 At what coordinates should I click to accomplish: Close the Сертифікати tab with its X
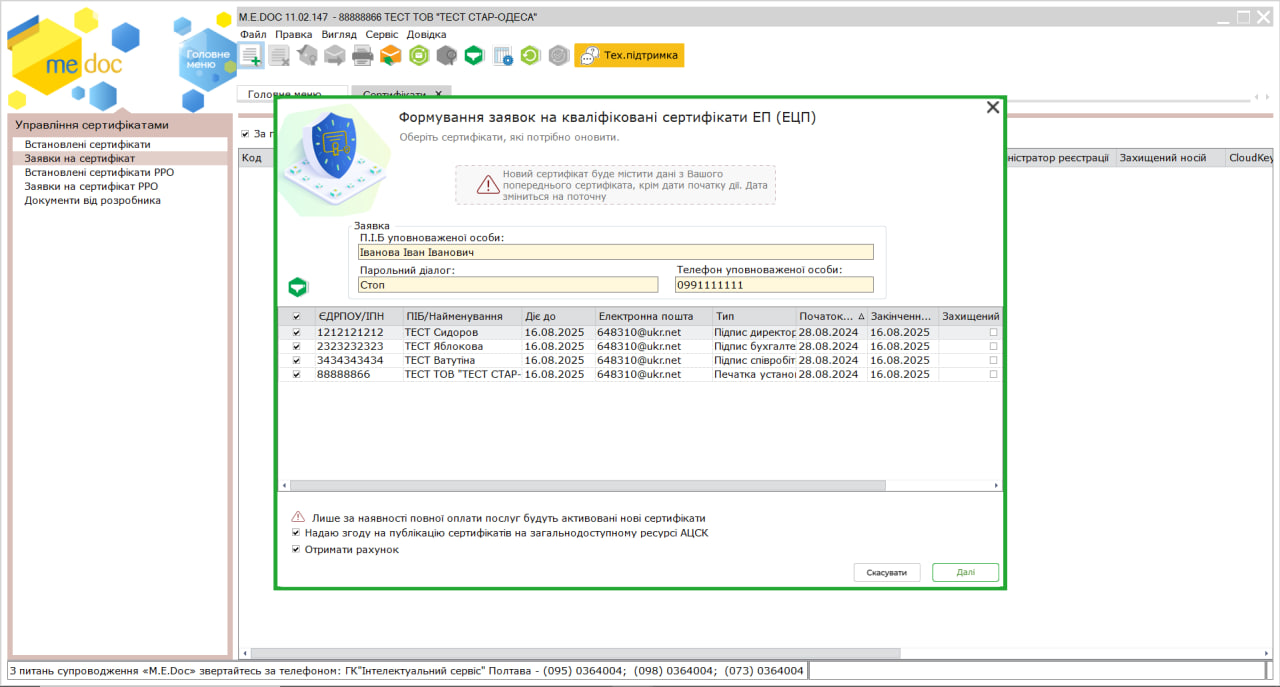tap(438, 94)
